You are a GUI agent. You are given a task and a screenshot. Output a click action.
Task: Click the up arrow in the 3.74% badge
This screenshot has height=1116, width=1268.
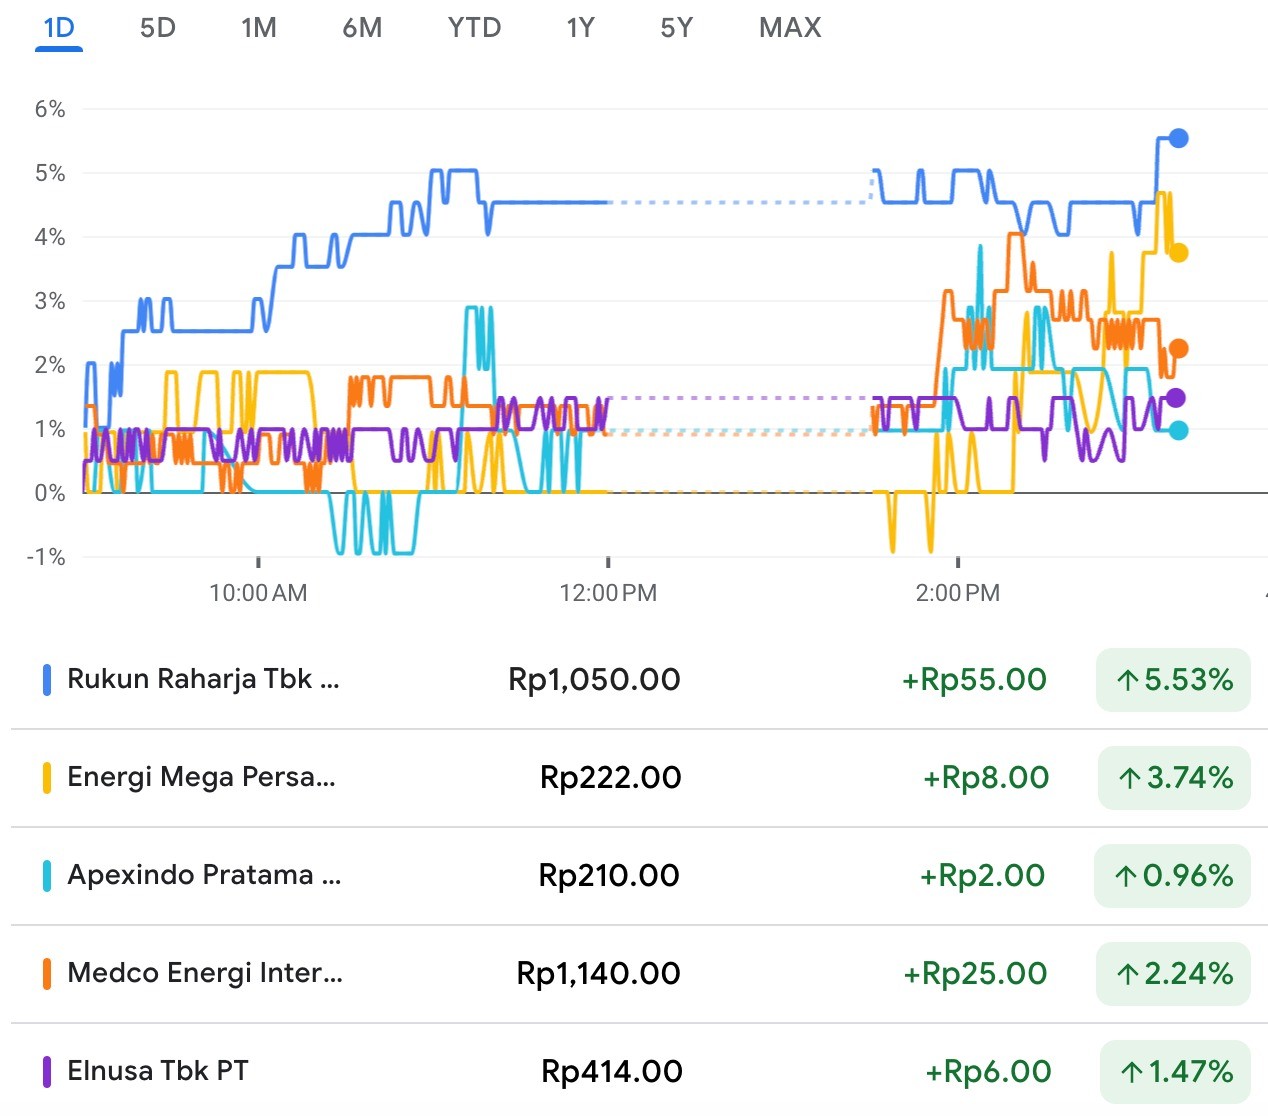1130,779
